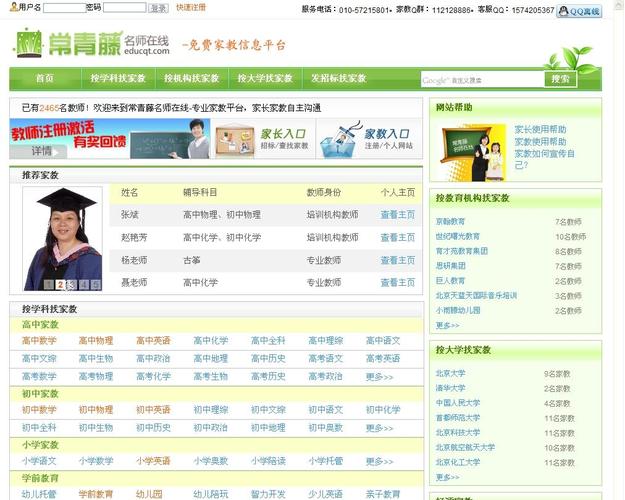Expand 更多>> under 按大学找家教

[447, 477]
